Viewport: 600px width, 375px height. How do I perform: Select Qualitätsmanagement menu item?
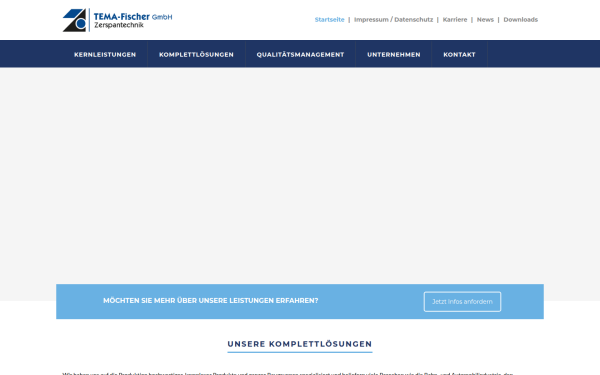point(300,54)
